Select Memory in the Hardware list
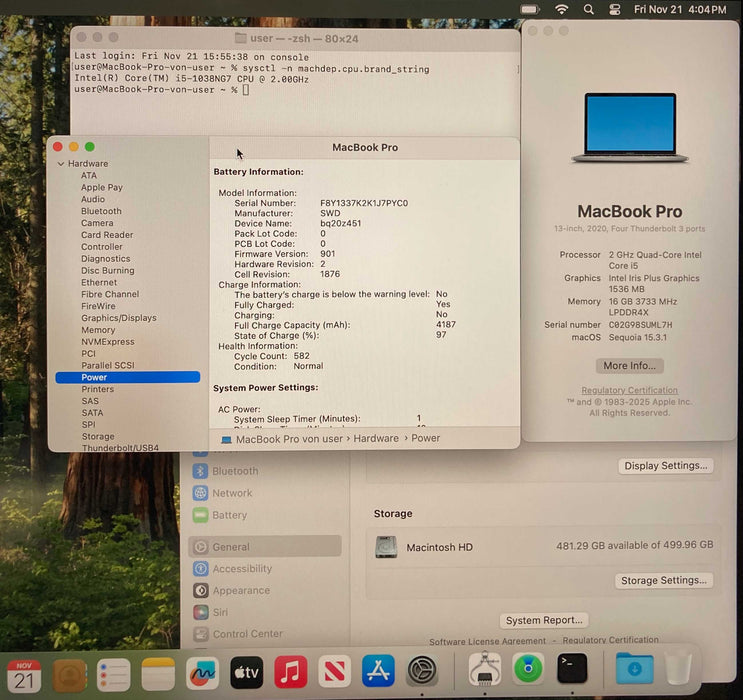This screenshot has height=700, width=743. coord(98,329)
